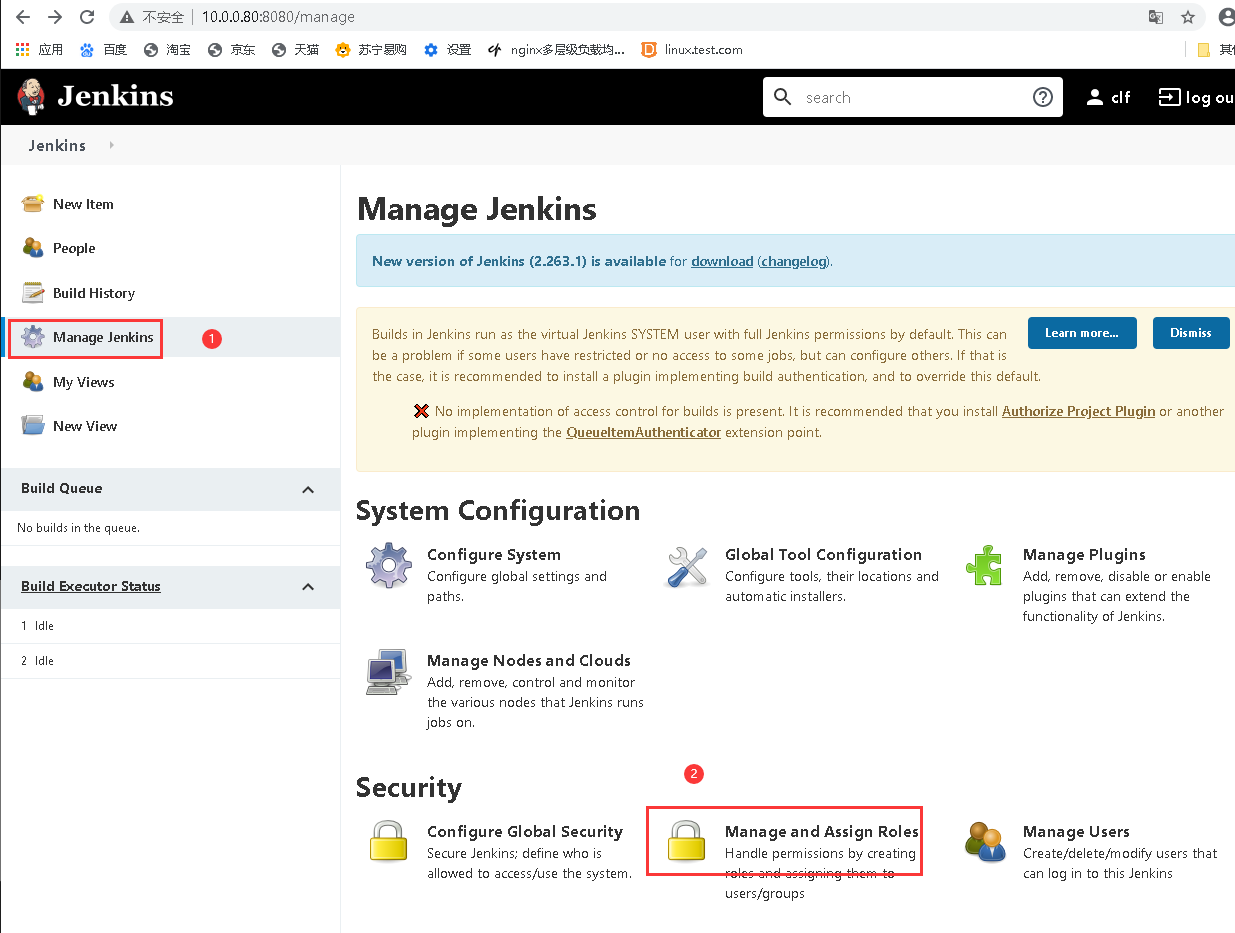Click the New View folder icon
The height and width of the screenshot is (933, 1235).
coord(33,426)
